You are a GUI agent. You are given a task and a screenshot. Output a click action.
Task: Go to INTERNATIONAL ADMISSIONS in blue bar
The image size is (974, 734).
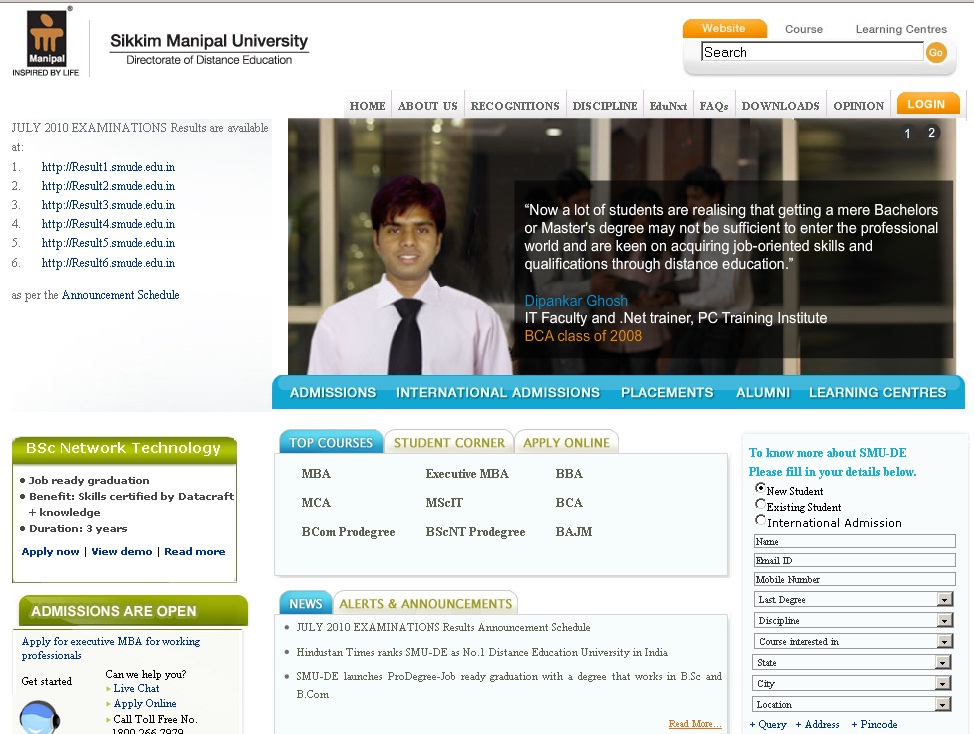tap(498, 392)
